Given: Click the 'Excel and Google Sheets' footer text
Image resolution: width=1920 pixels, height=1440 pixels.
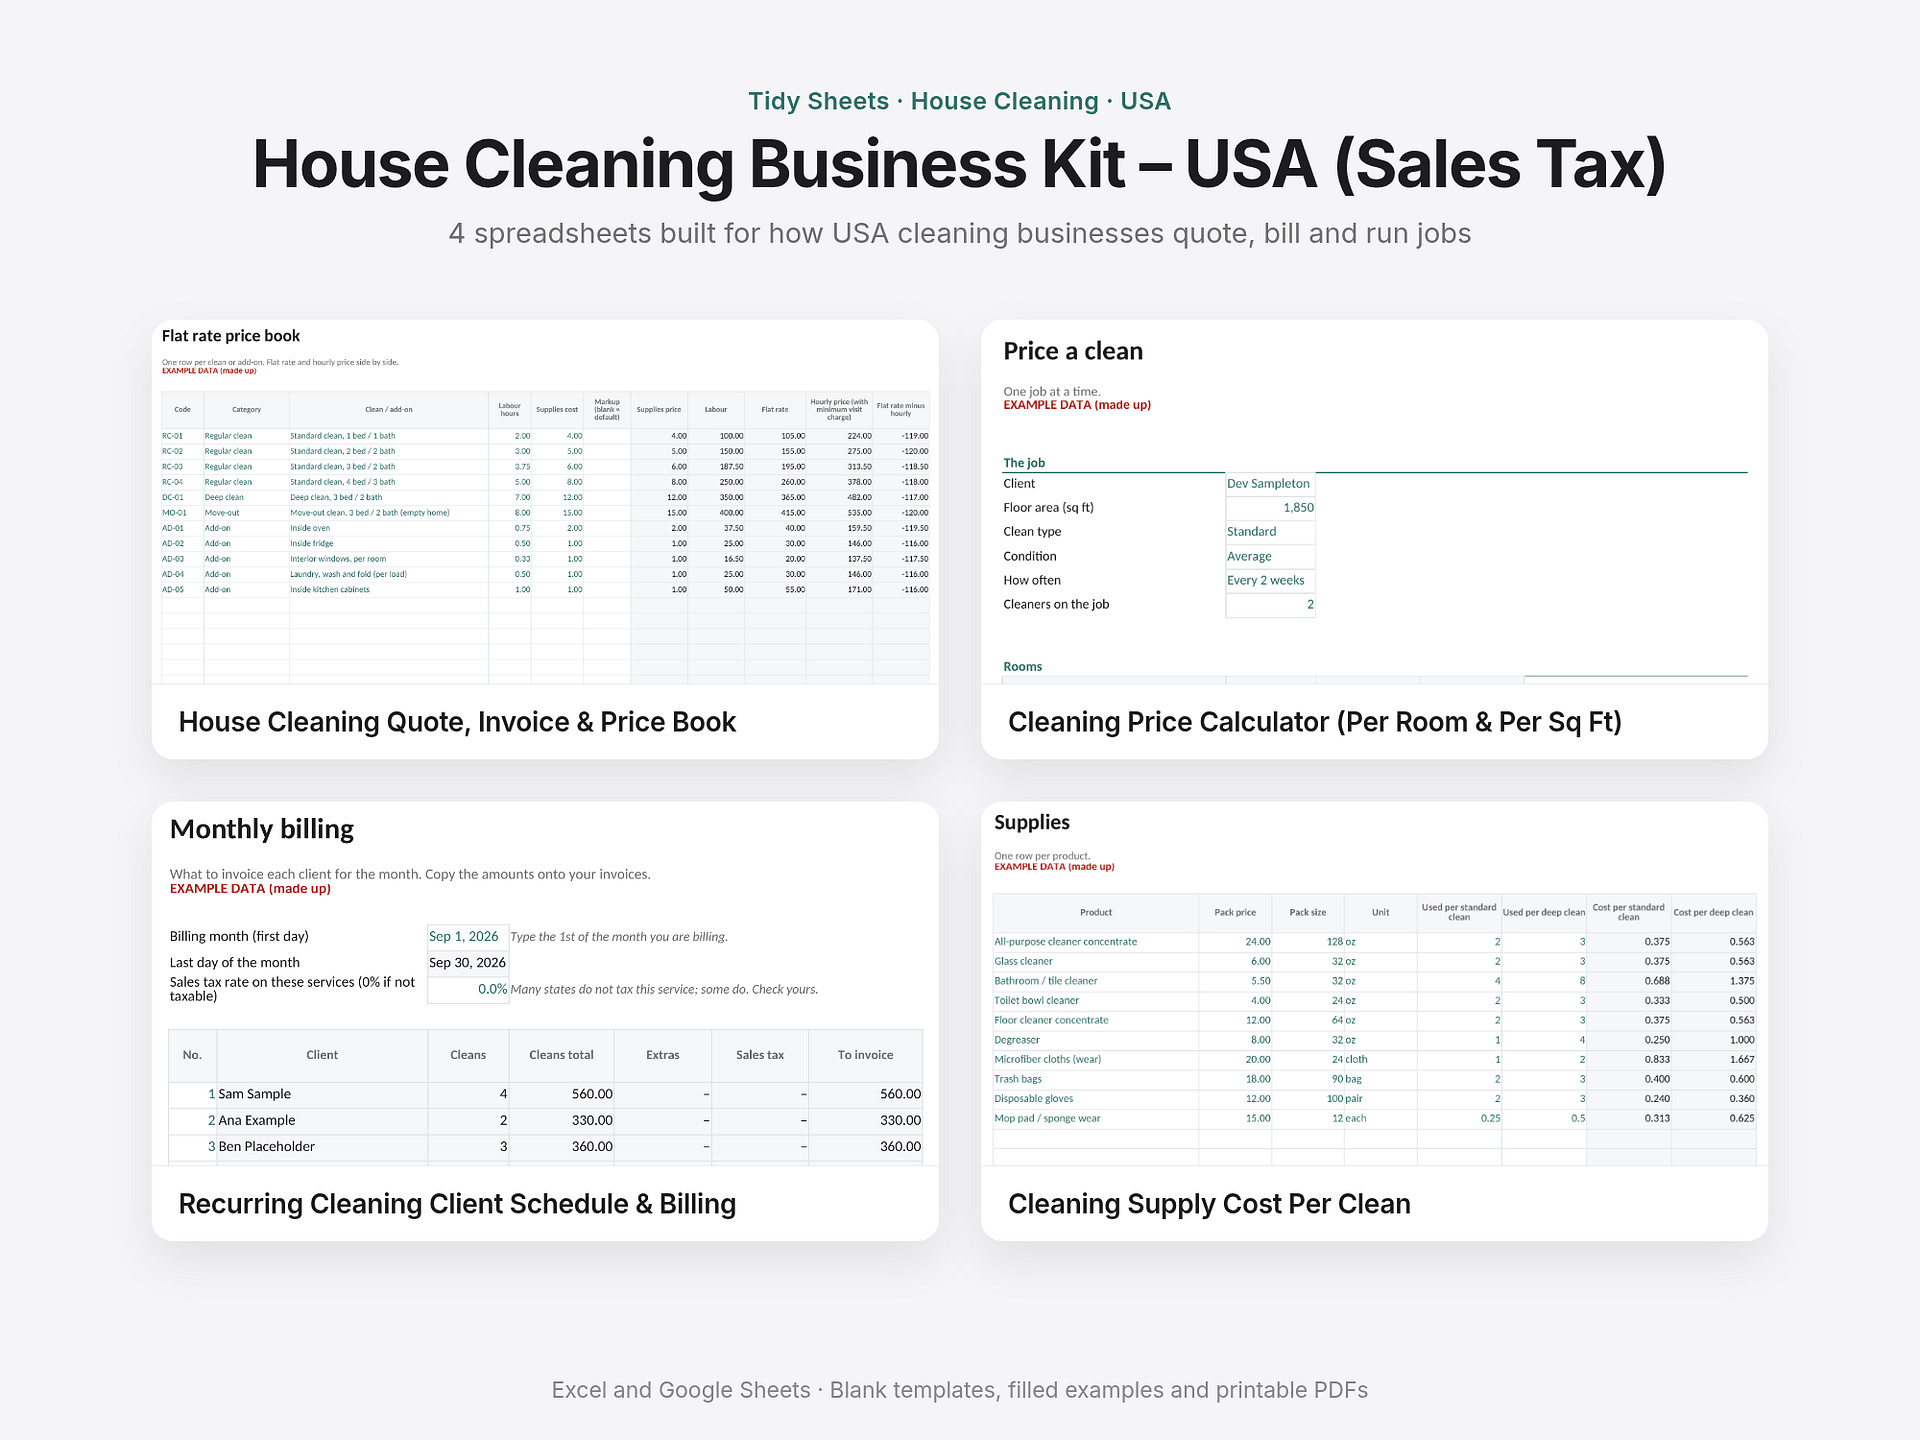Looking at the screenshot, I should tap(960, 1390).
